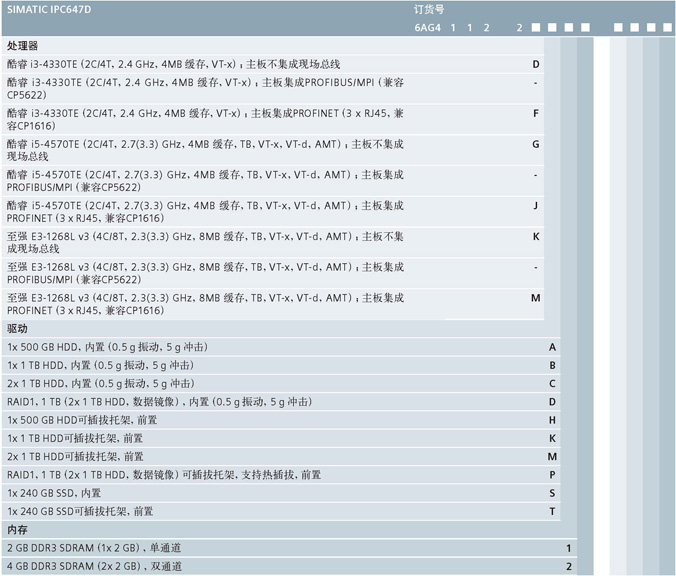This screenshot has height=576, width=676.
Task: Choose Xeon E3-1268L v3 row with PROFINET
Action: (x=200, y=304)
